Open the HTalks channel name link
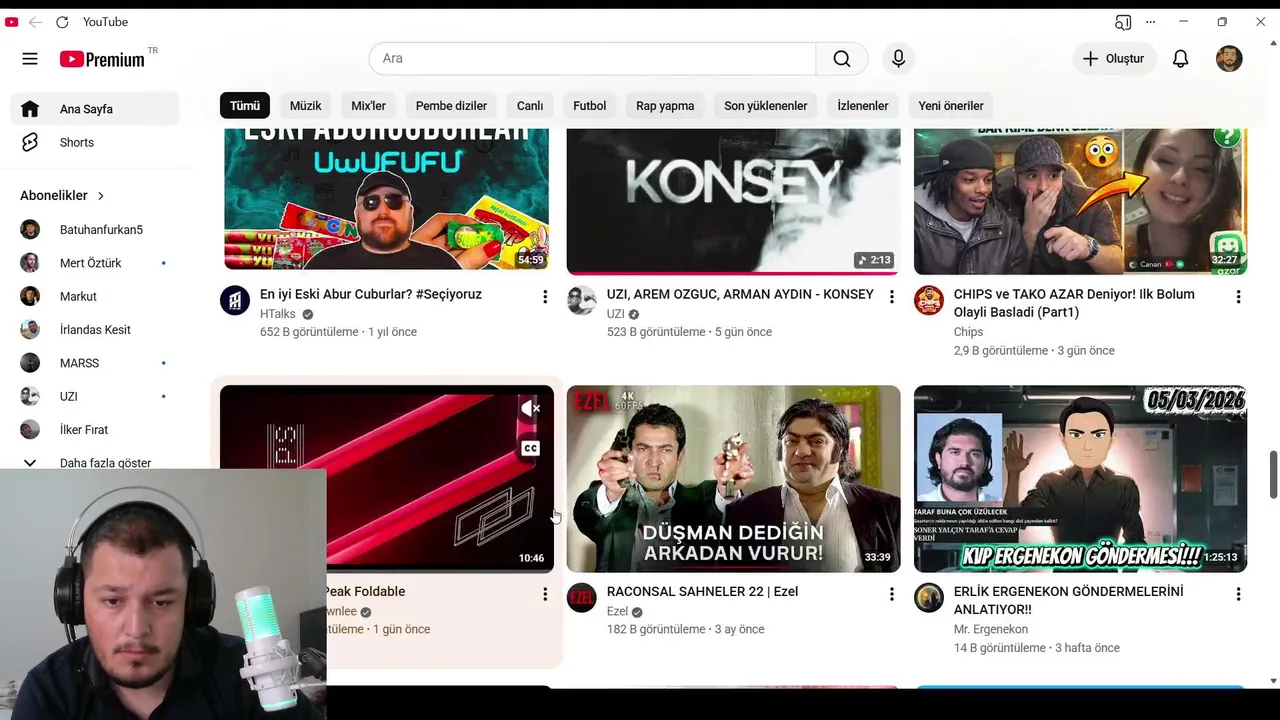 click(278, 314)
